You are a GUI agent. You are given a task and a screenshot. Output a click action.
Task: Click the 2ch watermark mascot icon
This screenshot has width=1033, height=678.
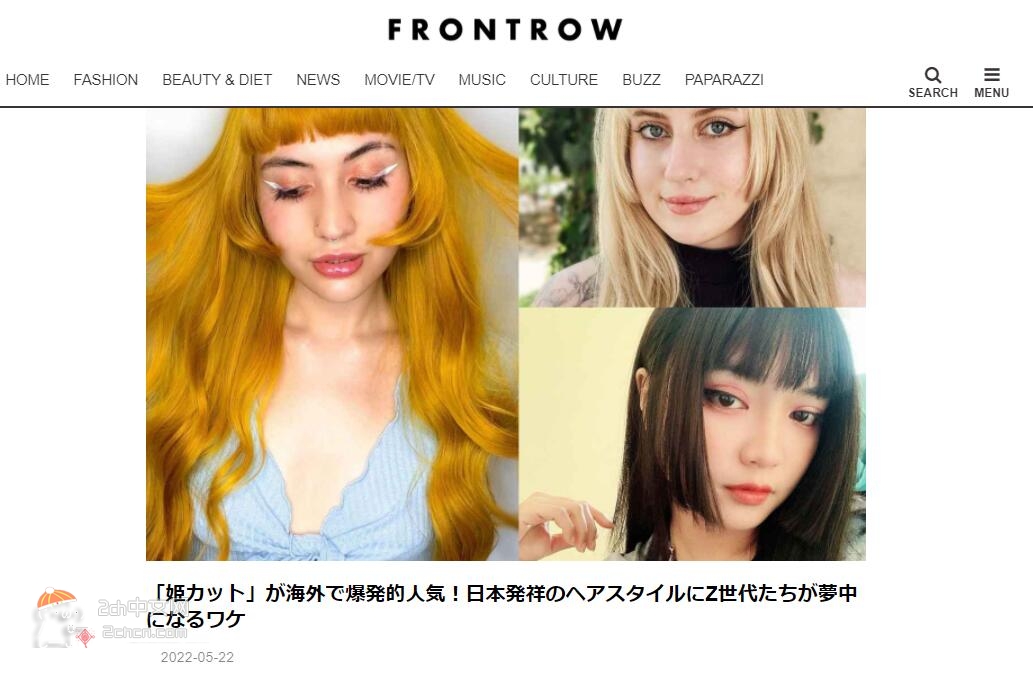point(57,617)
